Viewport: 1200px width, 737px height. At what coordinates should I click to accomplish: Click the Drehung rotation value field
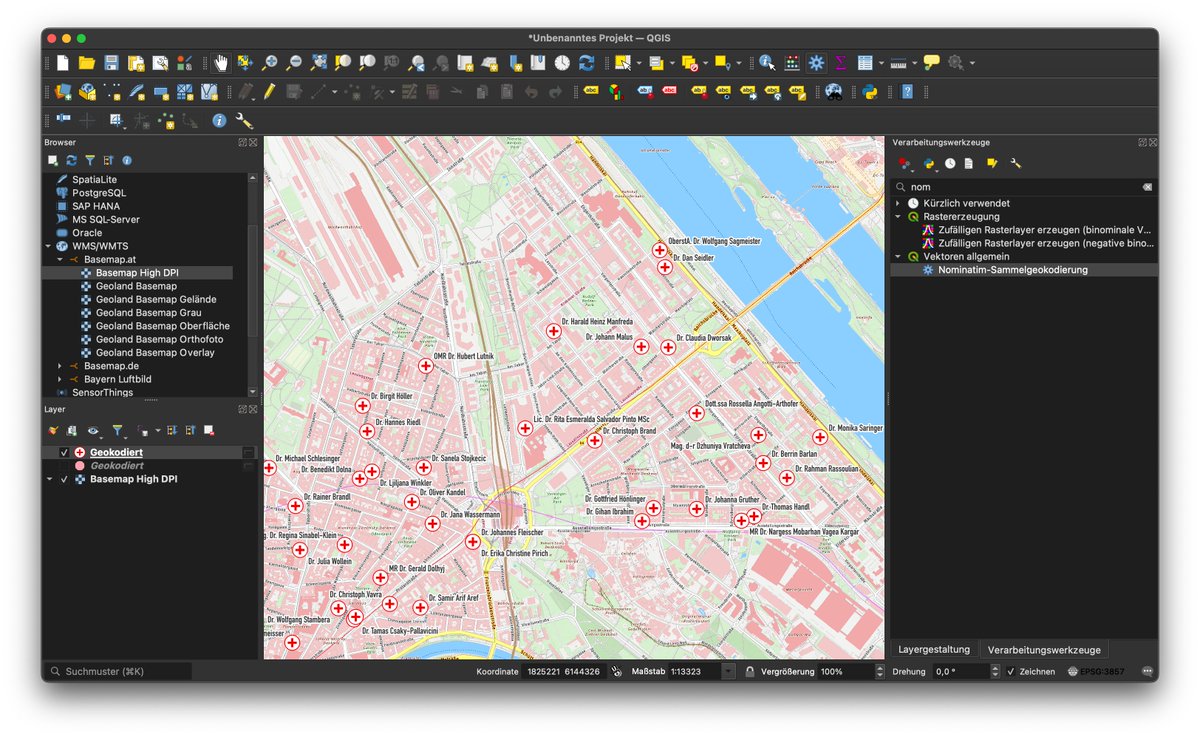point(961,671)
